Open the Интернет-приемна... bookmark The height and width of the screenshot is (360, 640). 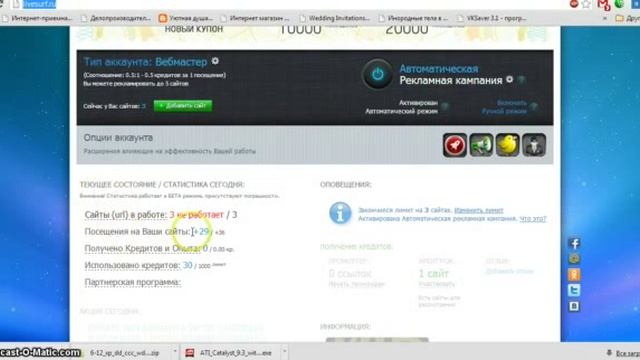click(37, 18)
